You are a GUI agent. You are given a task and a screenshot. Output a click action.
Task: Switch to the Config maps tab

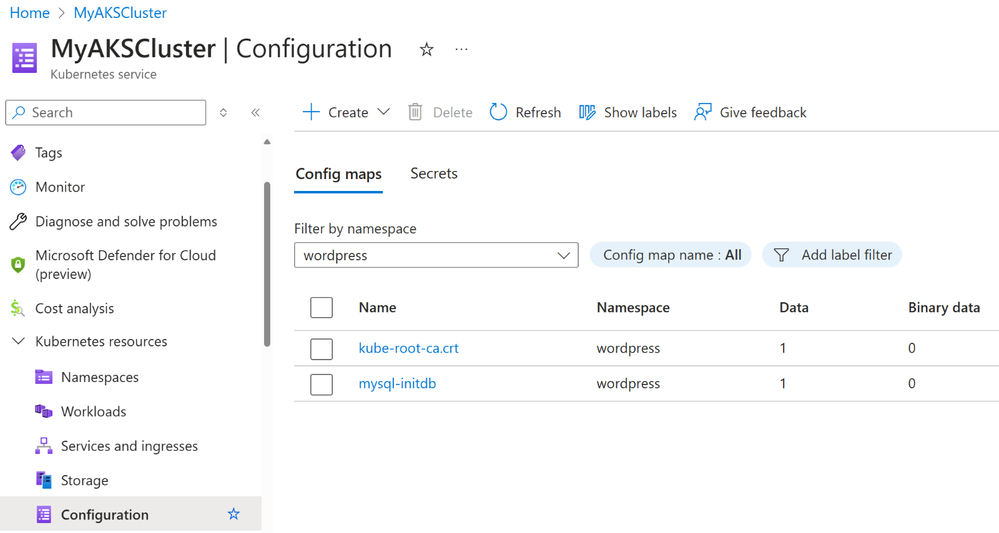pyautogui.click(x=338, y=174)
